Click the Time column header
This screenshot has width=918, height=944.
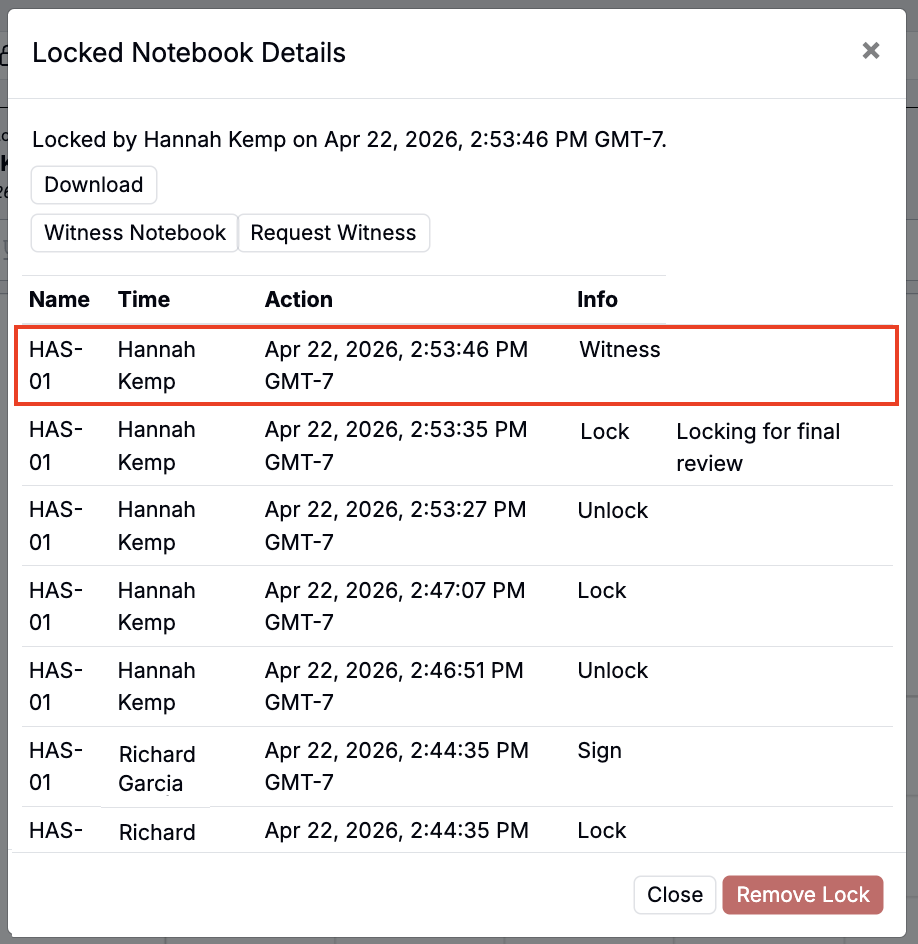[x=144, y=300]
